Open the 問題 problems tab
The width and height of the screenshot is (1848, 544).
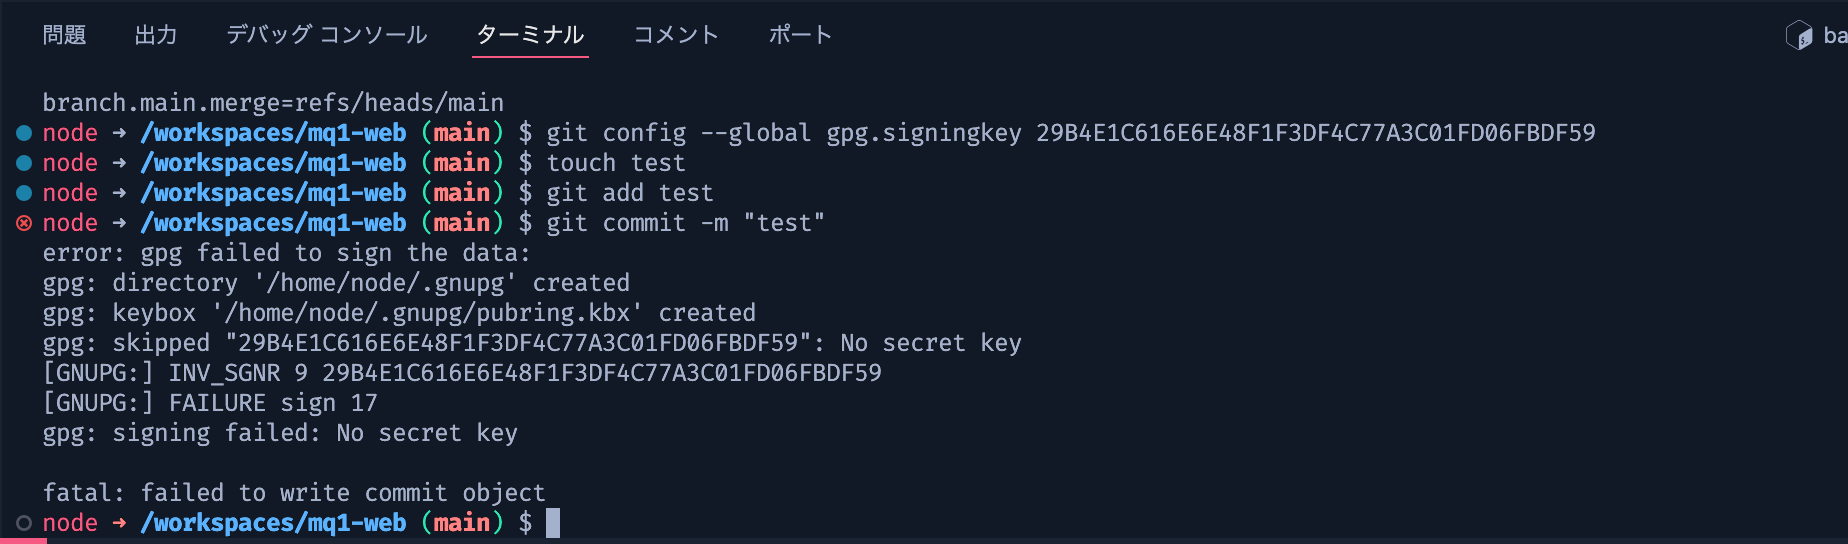click(64, 35)
